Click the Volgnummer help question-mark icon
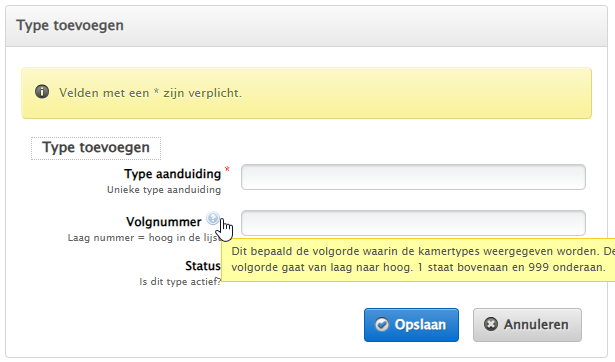Image resolution: width=615 pixels, height=362 pixels. [x=213, y=218]
